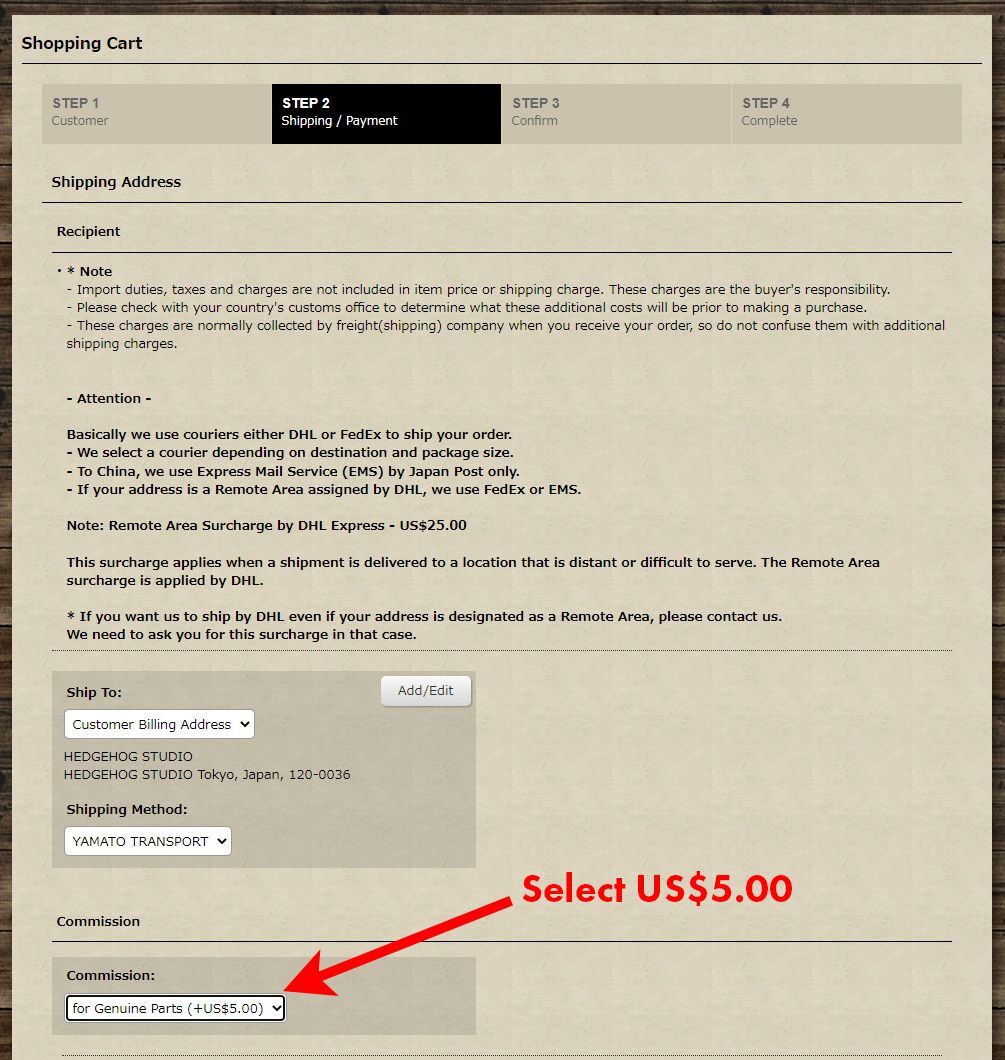
Task: Click the Shipping Address section heading
Action: click(116, 182)
